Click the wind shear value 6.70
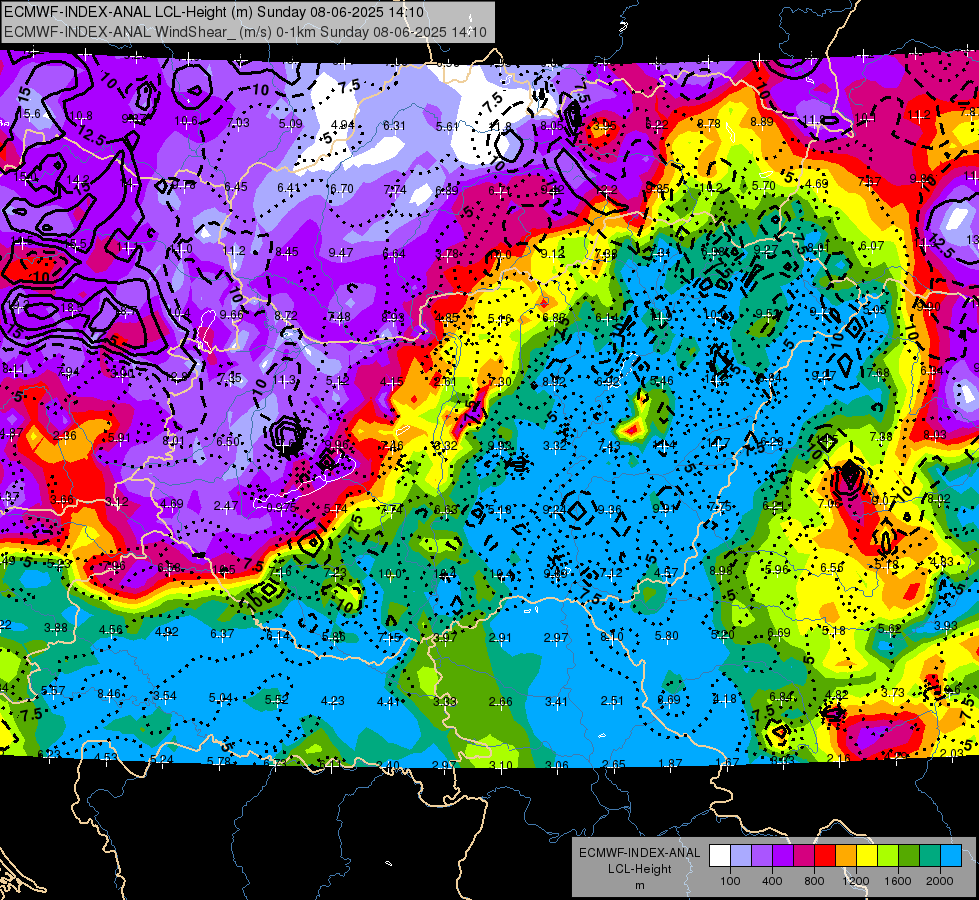The height and width of the screenshot is (900, 979). point(342,189)
